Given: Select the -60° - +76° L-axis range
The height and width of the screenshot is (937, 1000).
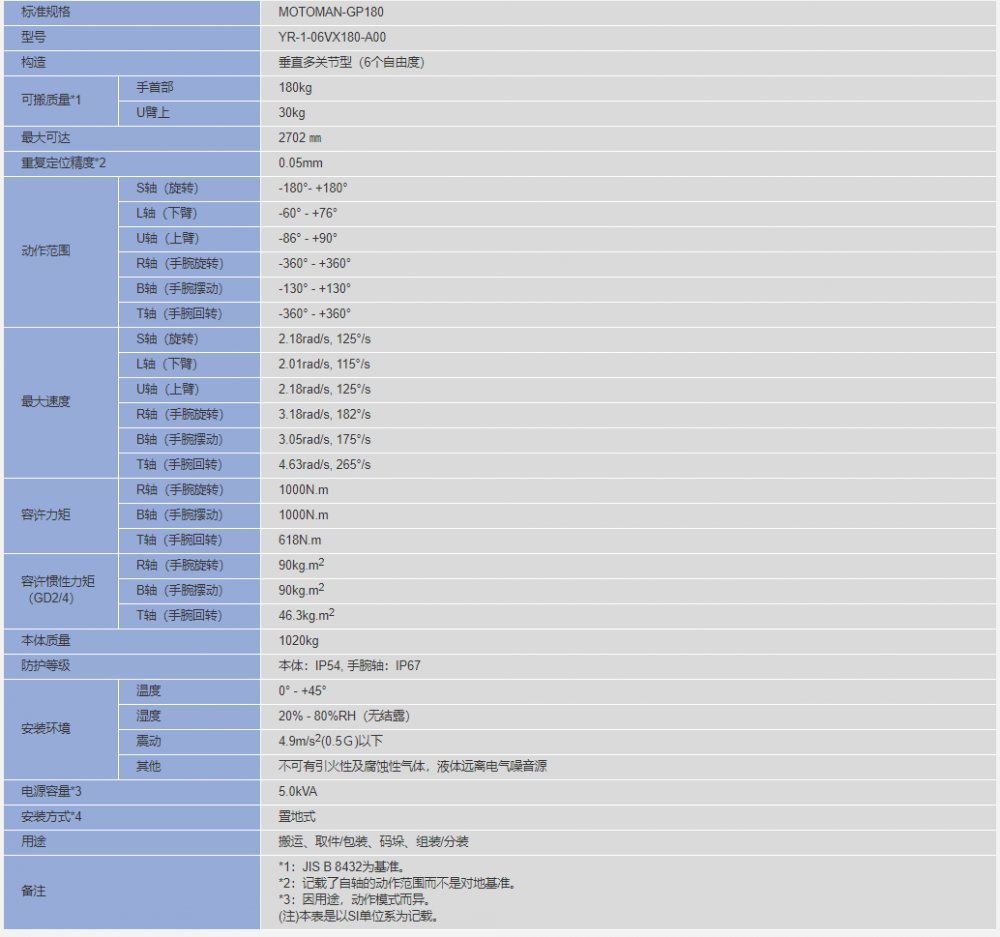Looking at the screenshot, I should point(307,213).
